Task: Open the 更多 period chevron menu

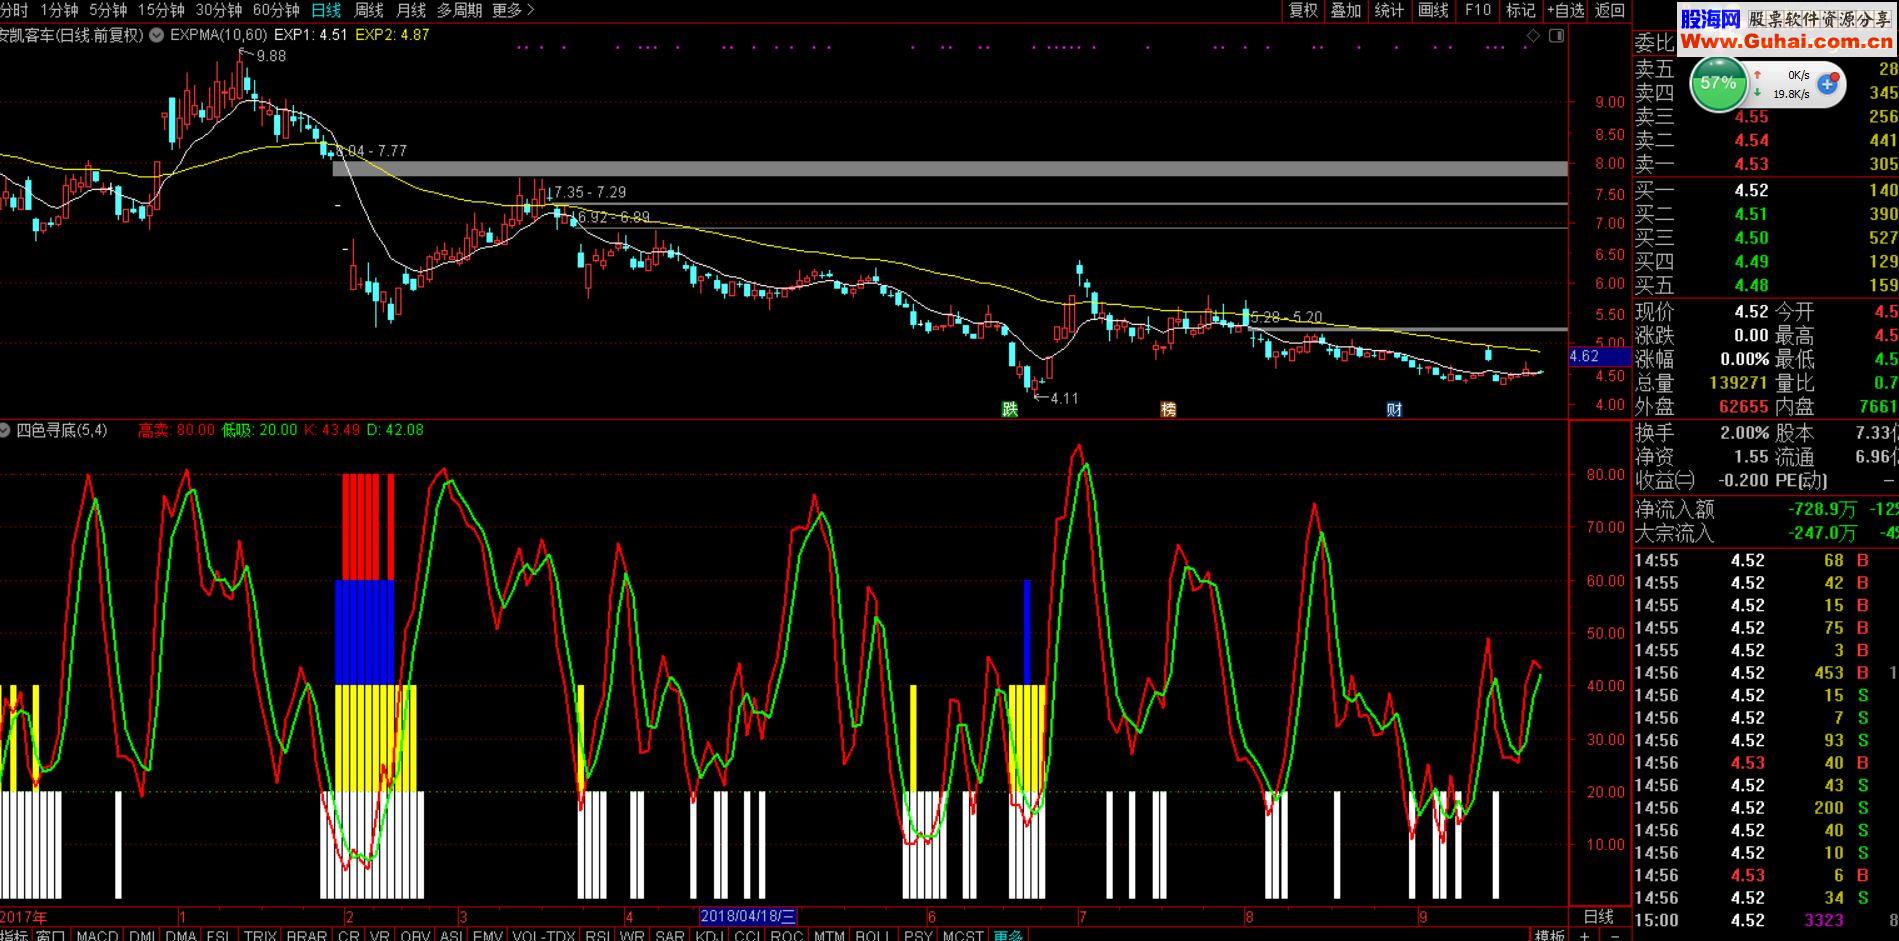Action: [x=514, y=10]
